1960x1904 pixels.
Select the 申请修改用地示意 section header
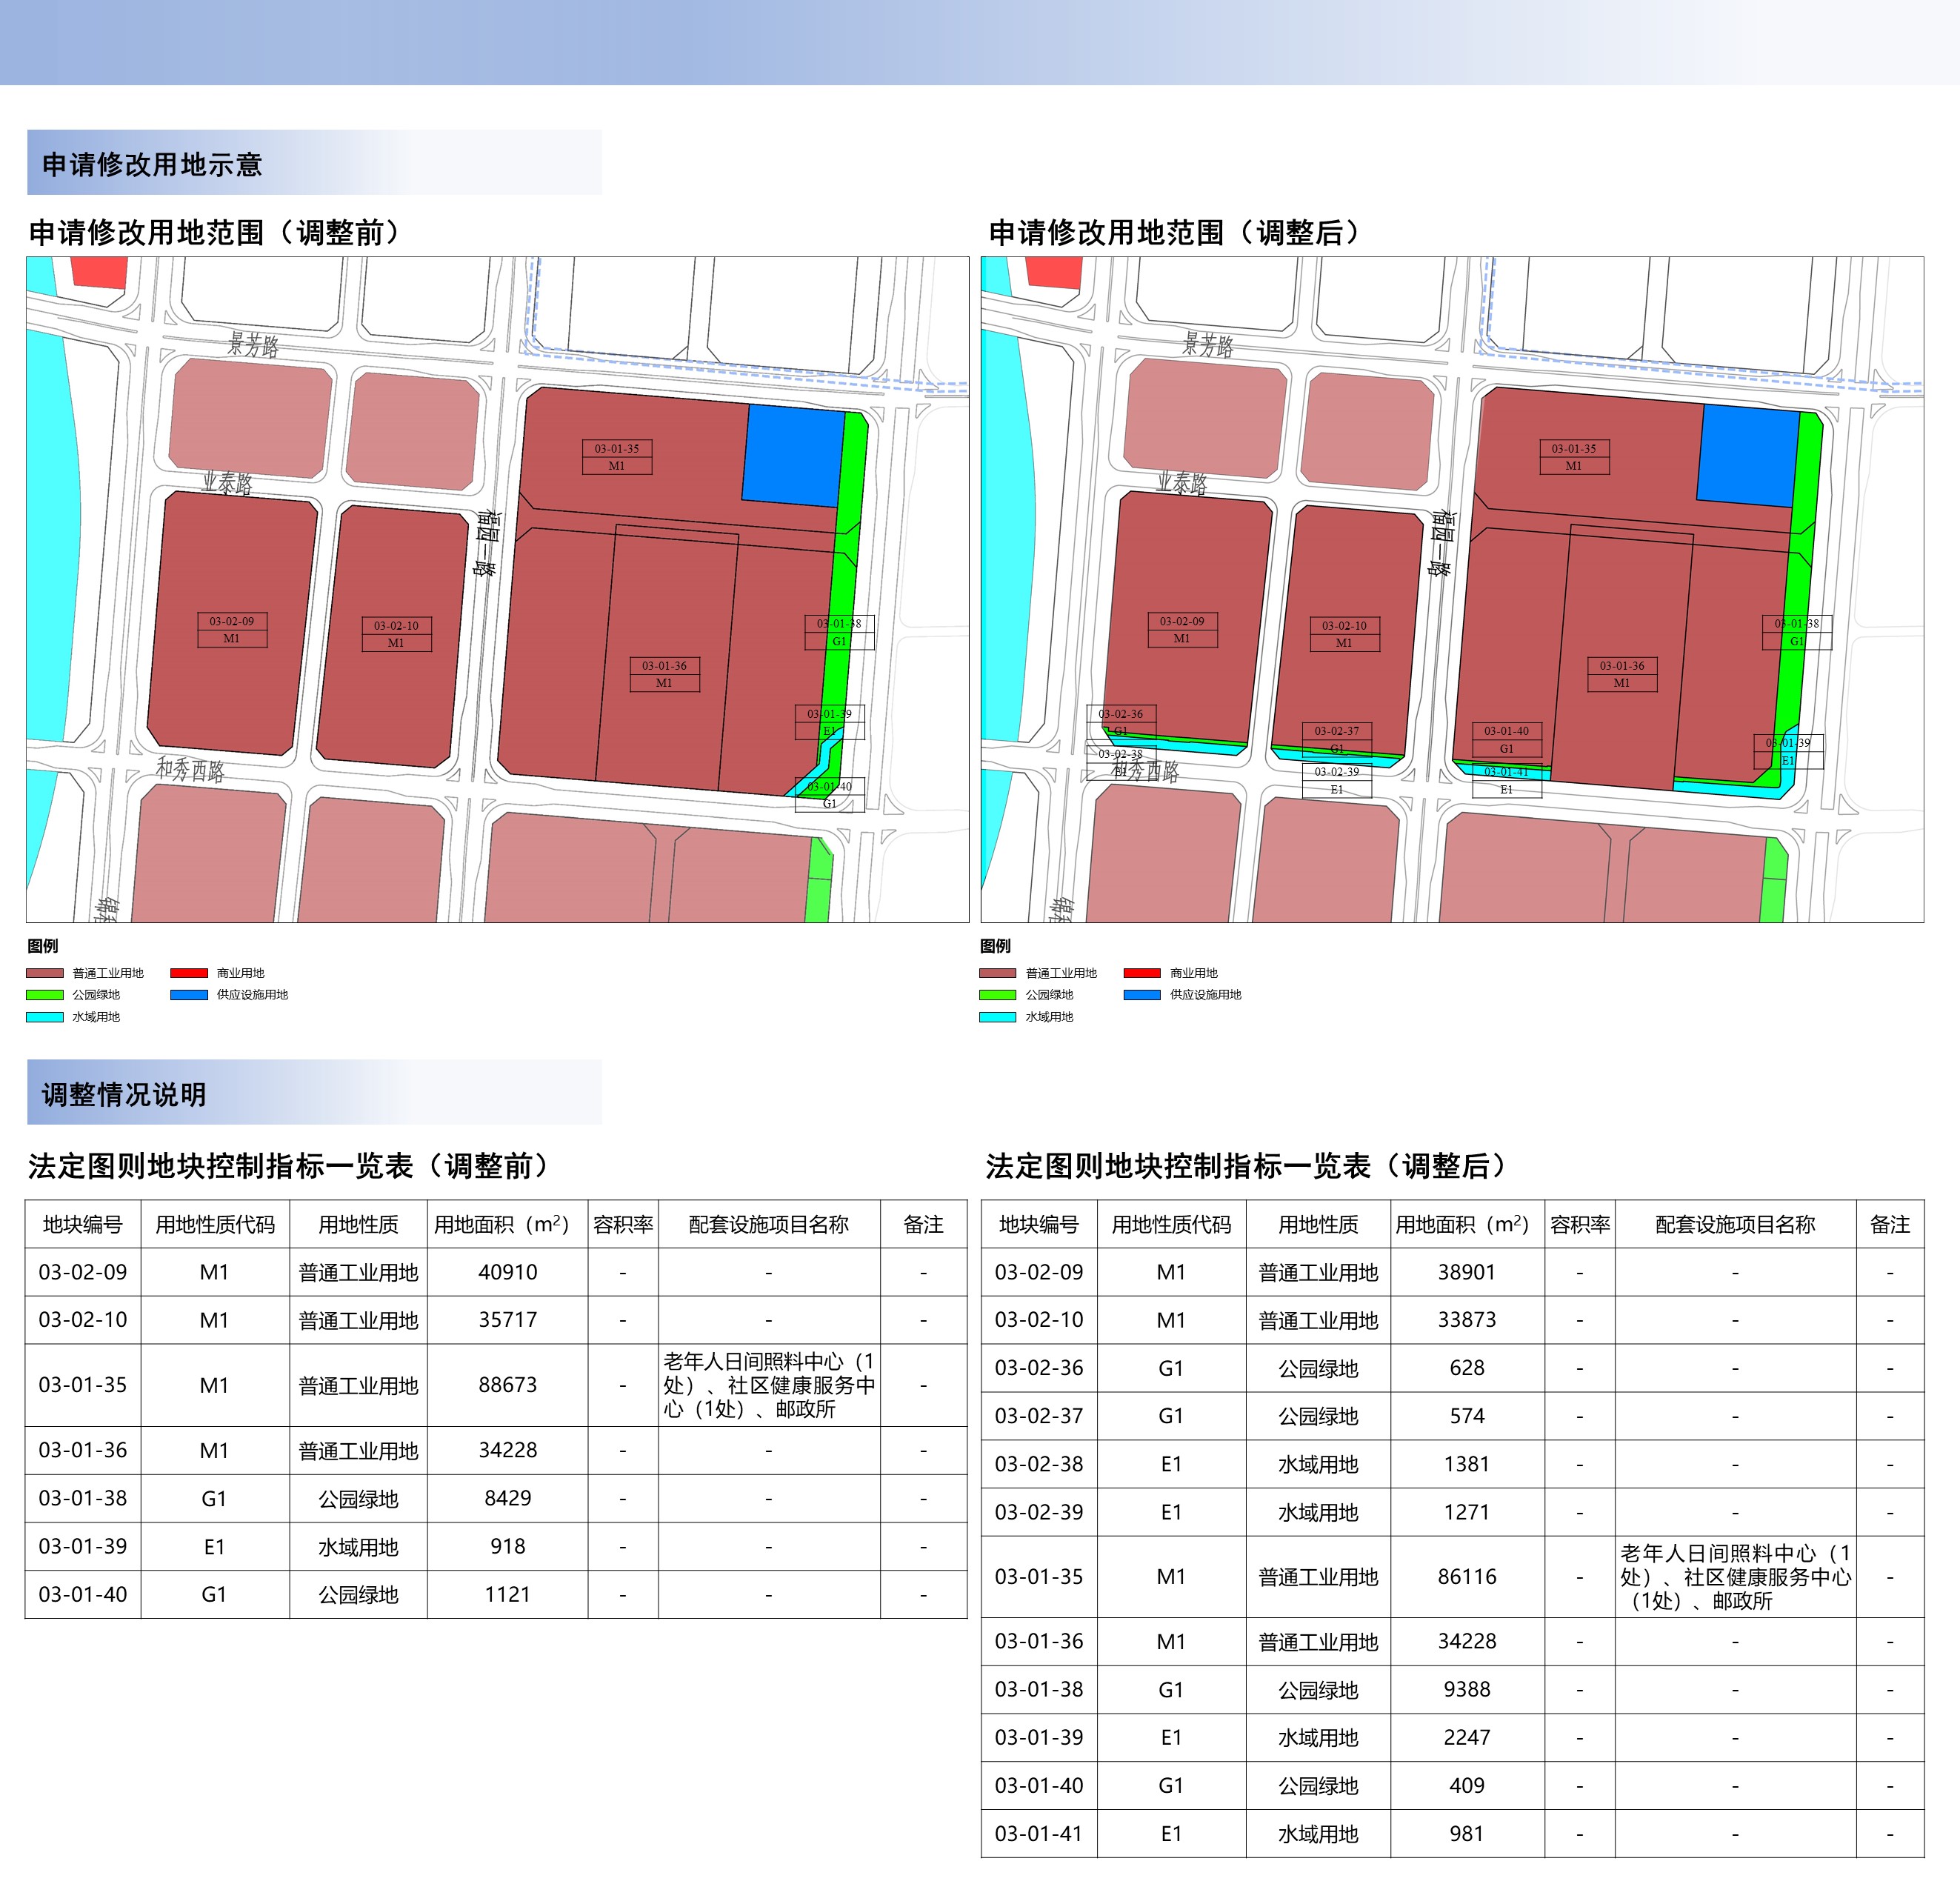point(152,164)
